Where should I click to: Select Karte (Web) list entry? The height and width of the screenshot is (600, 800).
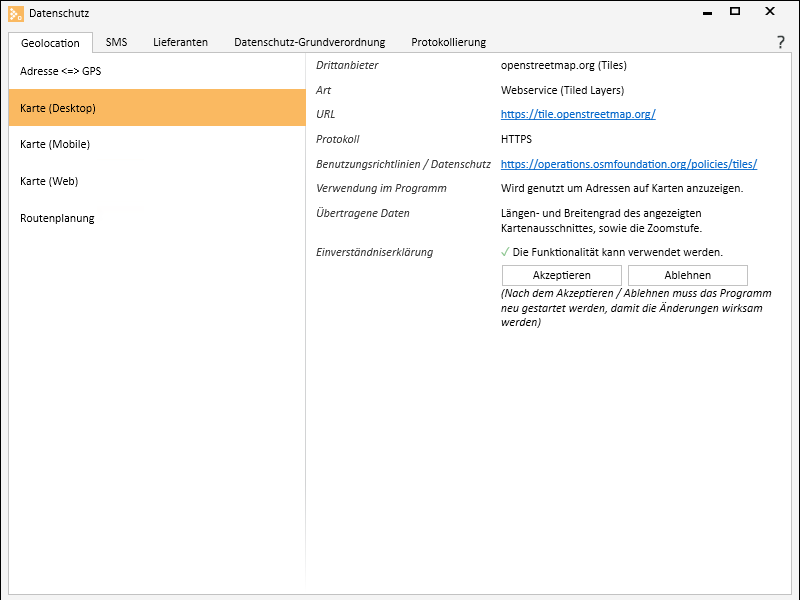pyautogui.click(x=157, y=181)
